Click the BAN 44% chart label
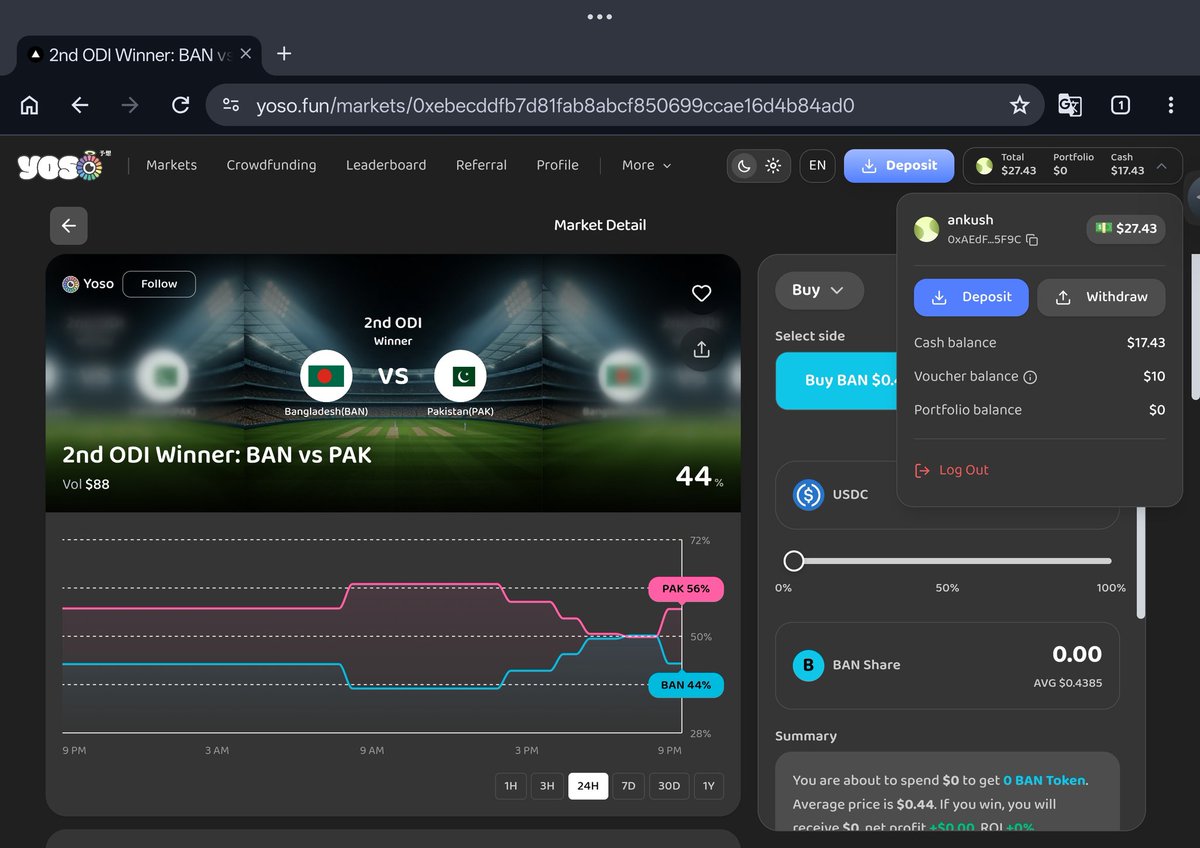The width and height of the screenshot is (1200, 848). pos(685,685)
